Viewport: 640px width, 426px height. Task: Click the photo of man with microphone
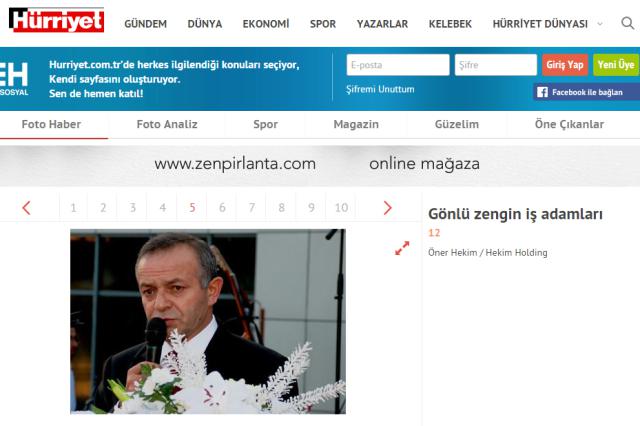coord(208,321)
